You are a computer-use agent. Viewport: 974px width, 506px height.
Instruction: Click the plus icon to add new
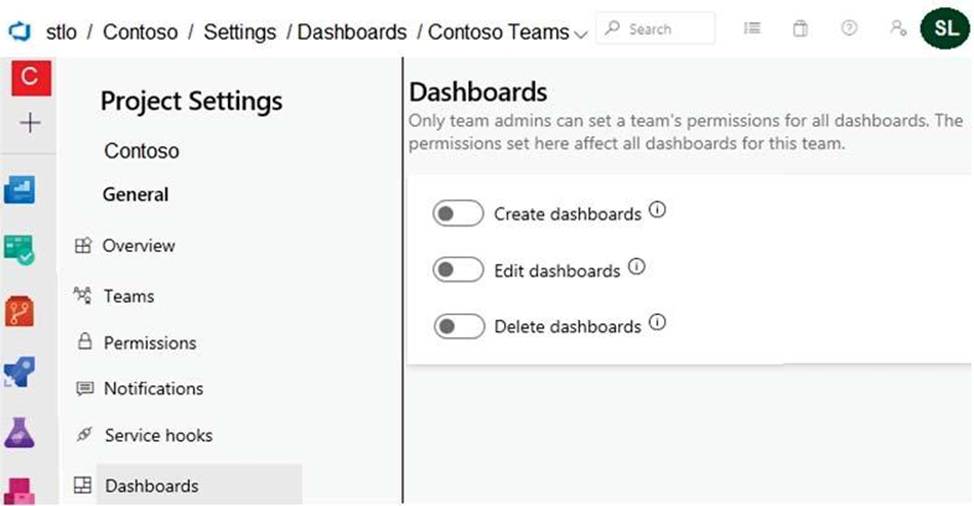[x=31, y=123]
